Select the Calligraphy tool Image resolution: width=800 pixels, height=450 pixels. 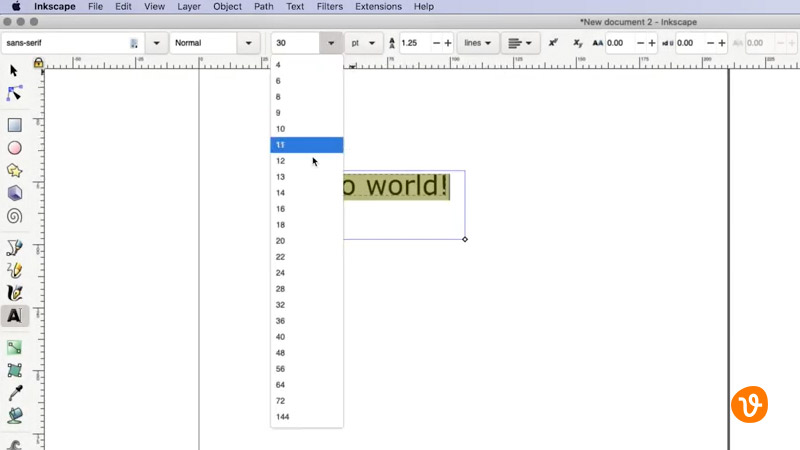14,293
